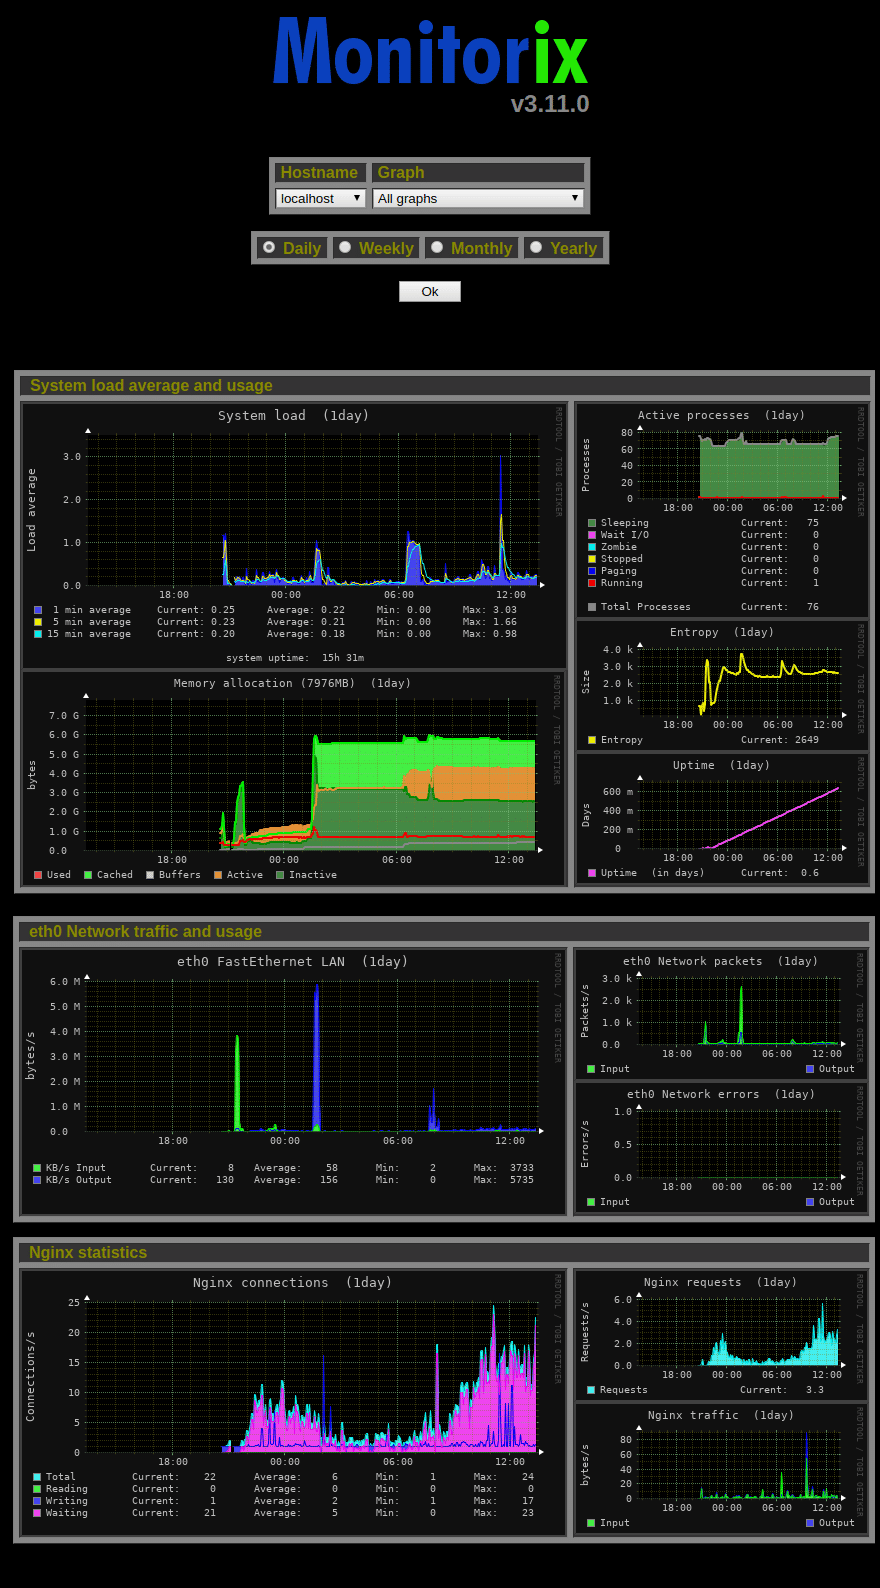Click the red Used memory swatch

click(38, 875)
